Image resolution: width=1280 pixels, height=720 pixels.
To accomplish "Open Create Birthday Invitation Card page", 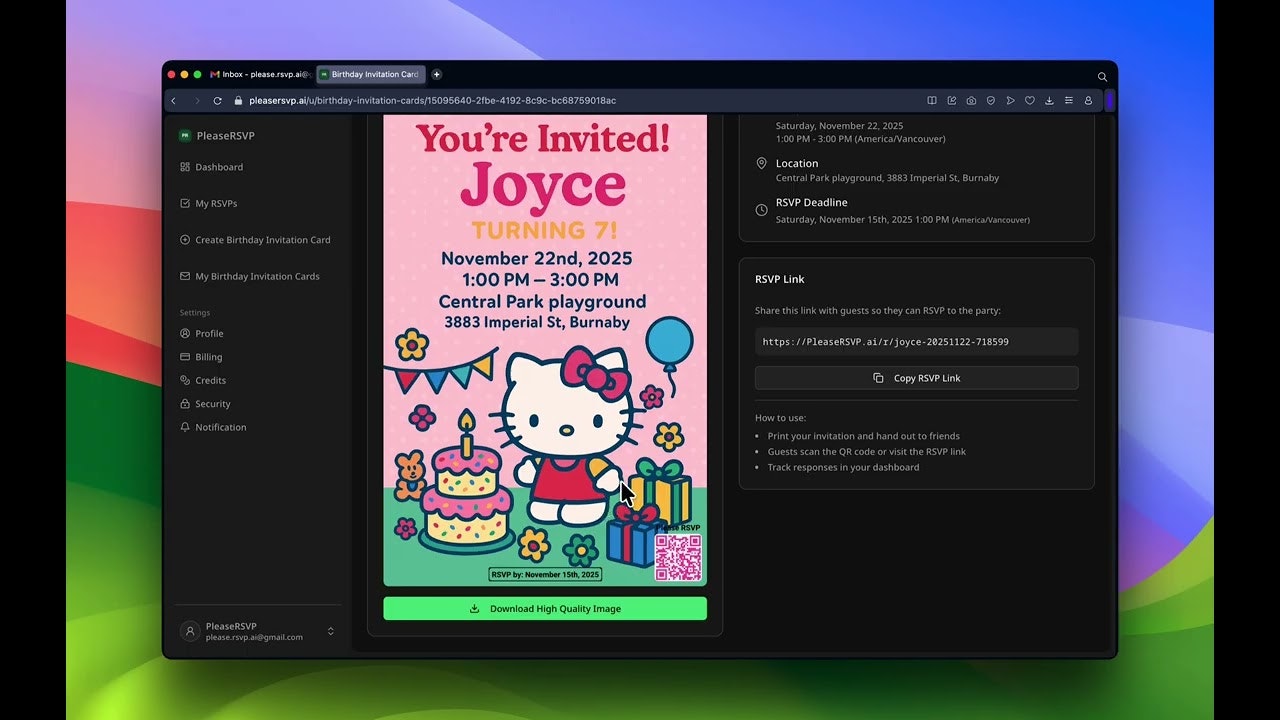I will click(262, 240).
